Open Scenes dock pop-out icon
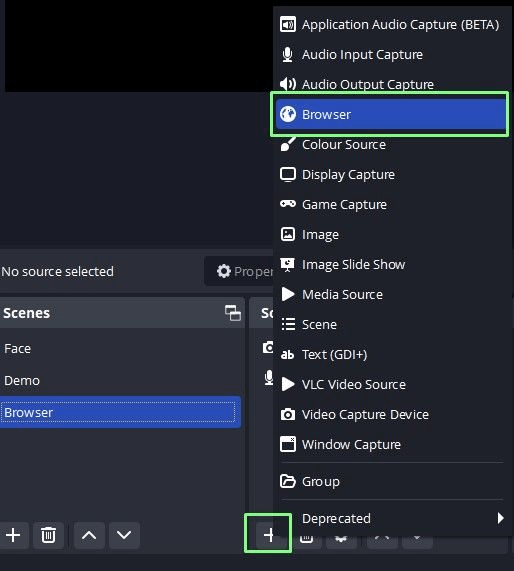514x571 pixels. [x=233, y=313]
